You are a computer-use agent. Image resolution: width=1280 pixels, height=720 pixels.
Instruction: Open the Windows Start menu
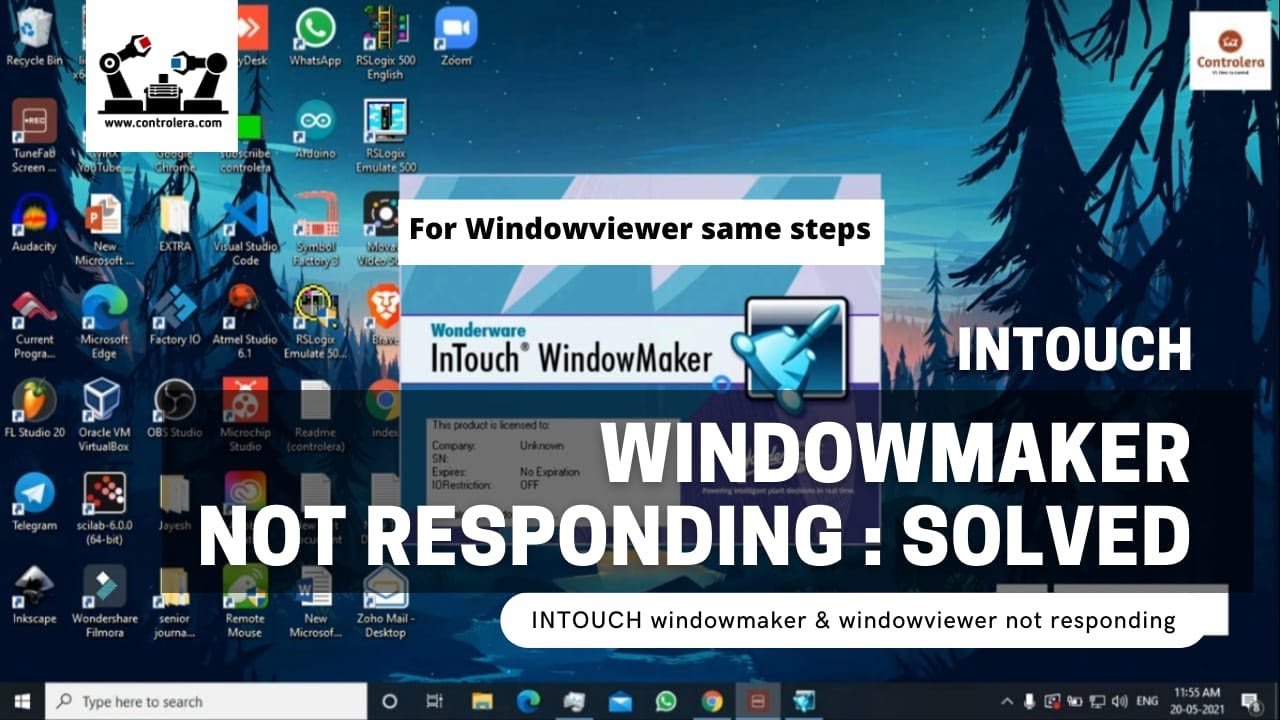tap(22, 701)
